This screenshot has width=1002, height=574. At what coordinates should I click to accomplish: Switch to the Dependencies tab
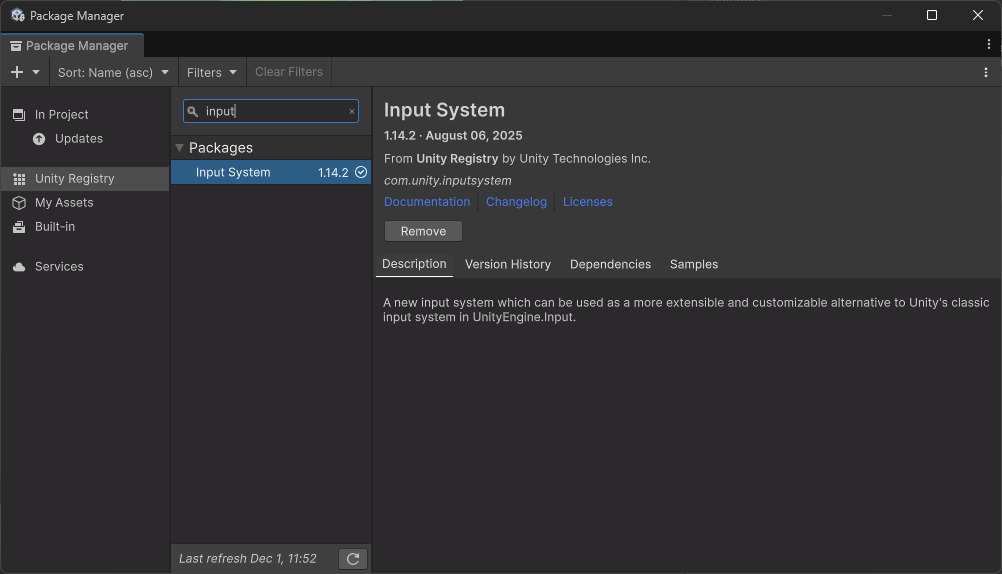610,265
